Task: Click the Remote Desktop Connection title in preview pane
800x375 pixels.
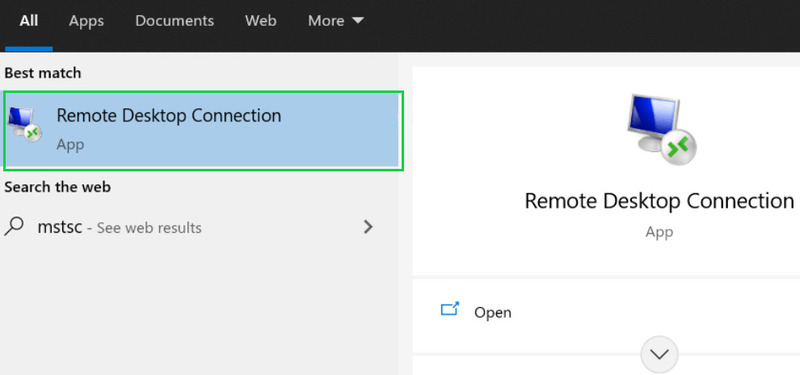Action: [x=659, y=201]
